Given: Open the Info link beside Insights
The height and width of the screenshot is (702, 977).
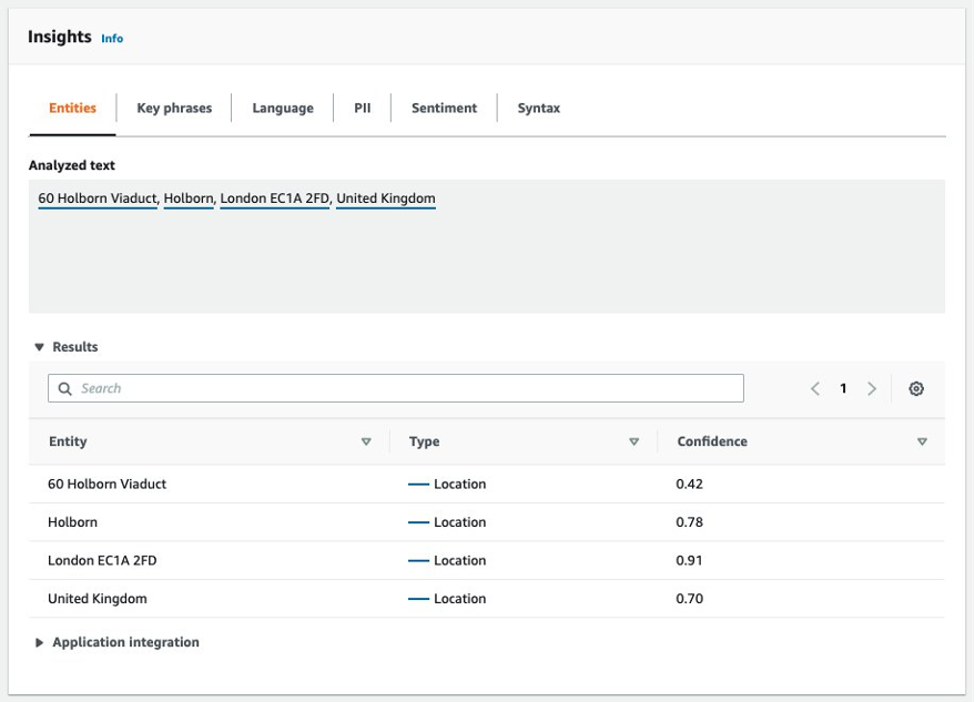Looking at the screenshot, I should (x=112, y=38).
